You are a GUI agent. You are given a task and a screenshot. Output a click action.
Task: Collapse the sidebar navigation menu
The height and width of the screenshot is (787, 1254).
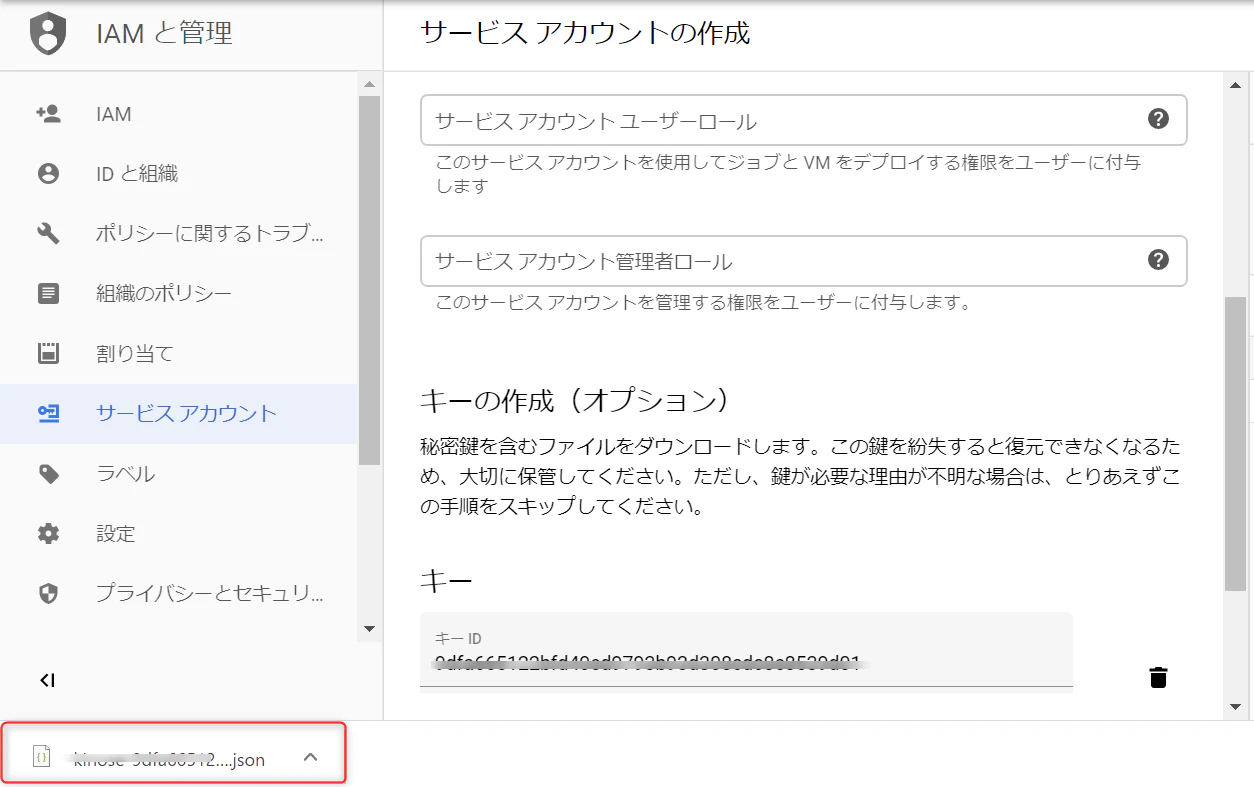coord(47,681)
